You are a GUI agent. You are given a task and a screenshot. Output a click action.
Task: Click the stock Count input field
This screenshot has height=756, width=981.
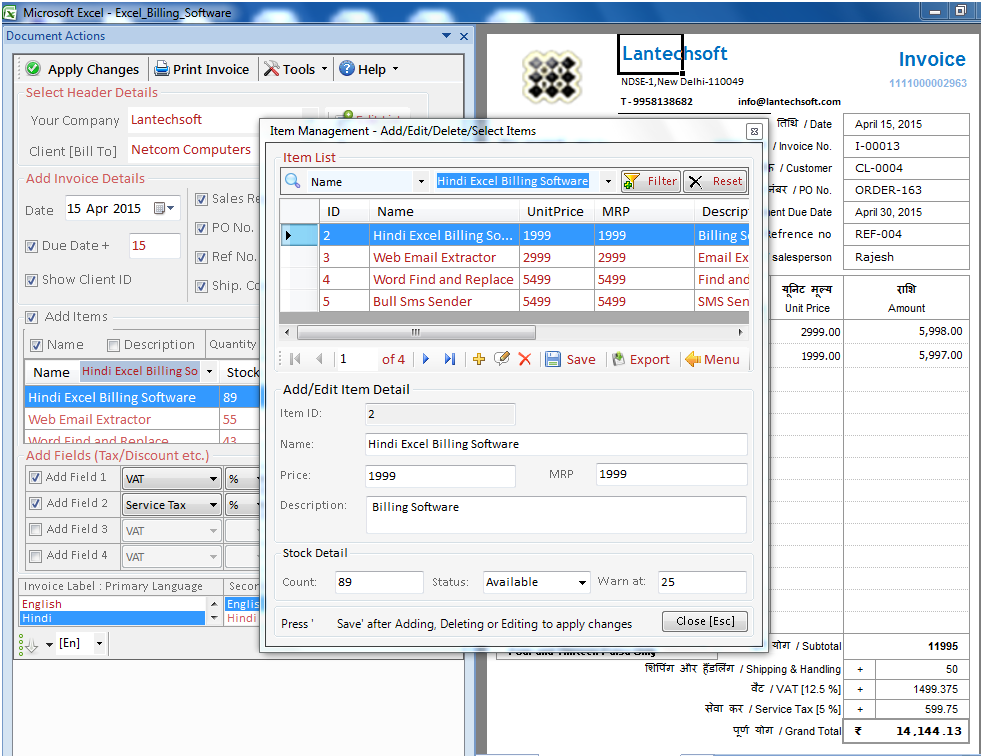point(379,582)
